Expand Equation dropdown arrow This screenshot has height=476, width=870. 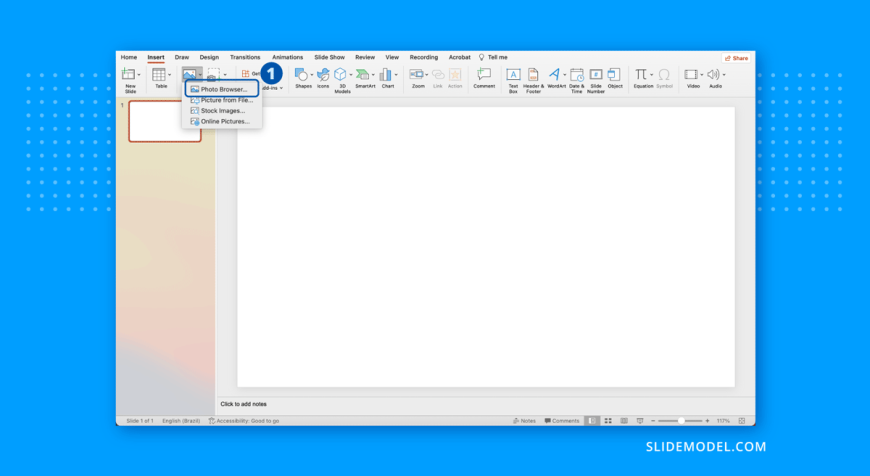pyautogui.click(x=651, y=75)
